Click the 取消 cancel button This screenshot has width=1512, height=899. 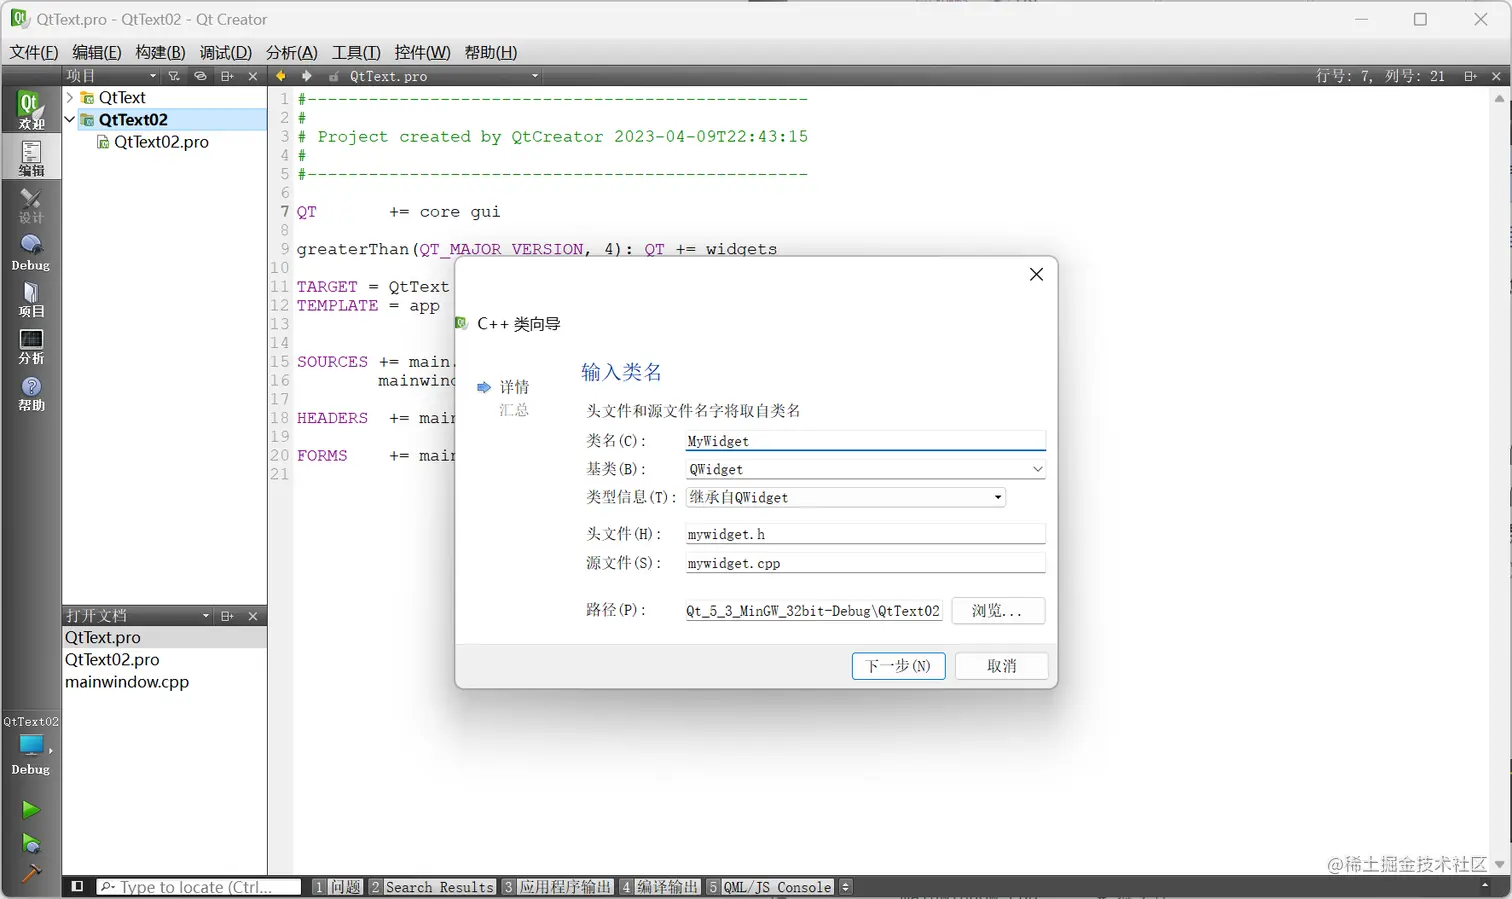1001,666
